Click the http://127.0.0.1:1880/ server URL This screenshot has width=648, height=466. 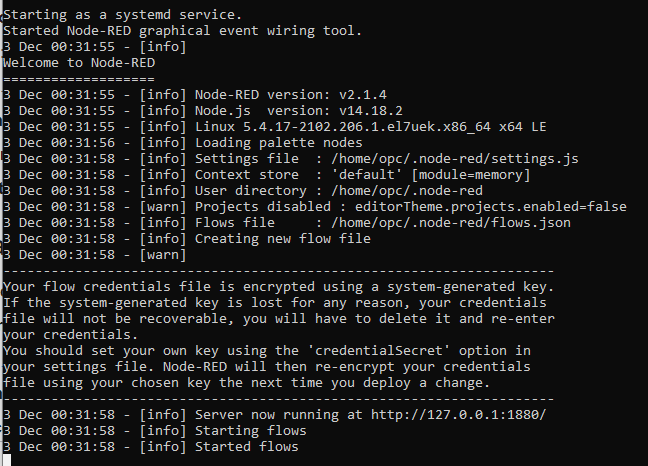(459, 414)
